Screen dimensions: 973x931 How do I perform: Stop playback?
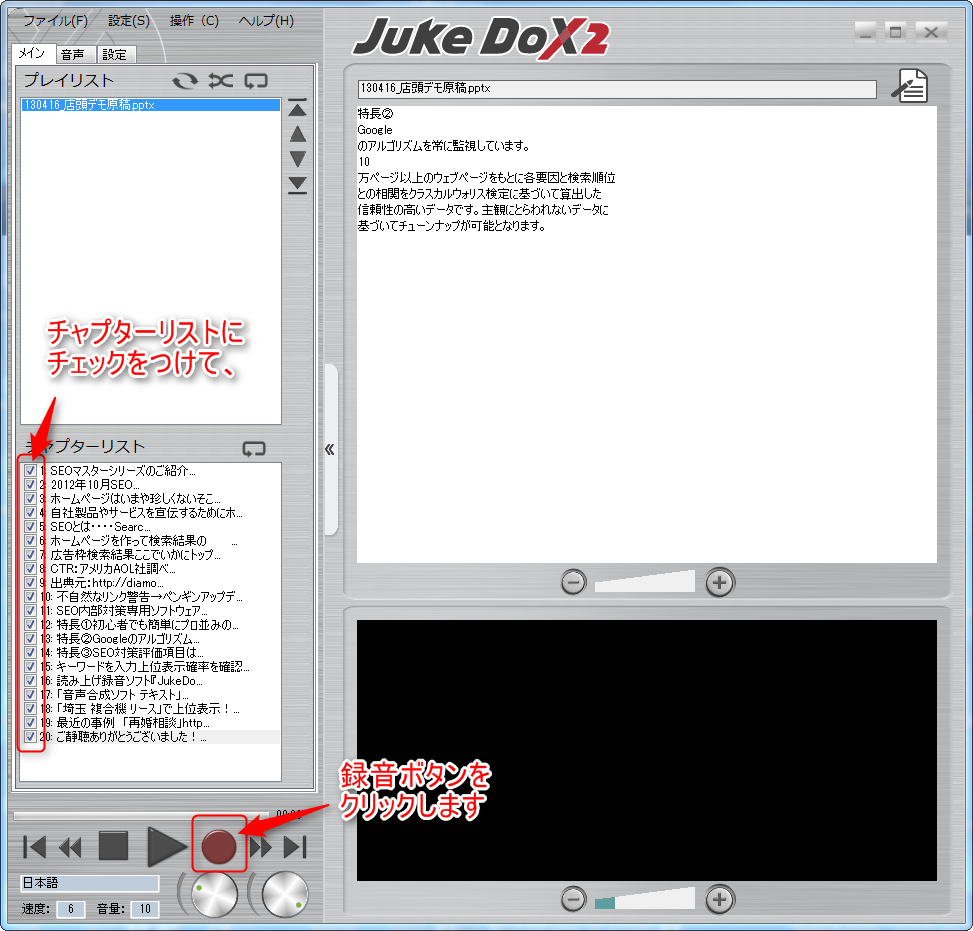click(113, 846)
